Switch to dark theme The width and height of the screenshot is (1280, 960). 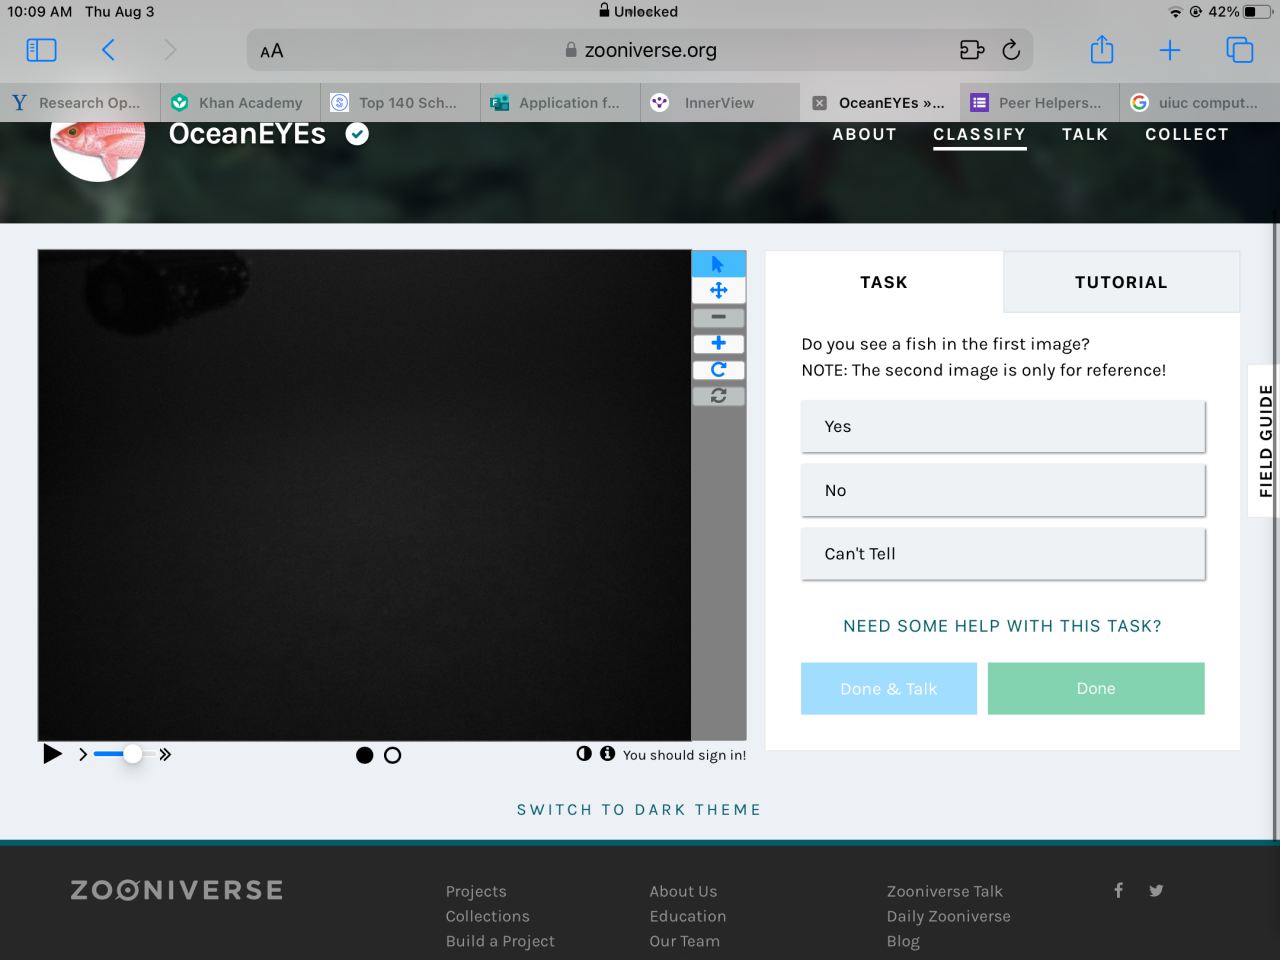[x=639, y=810]
